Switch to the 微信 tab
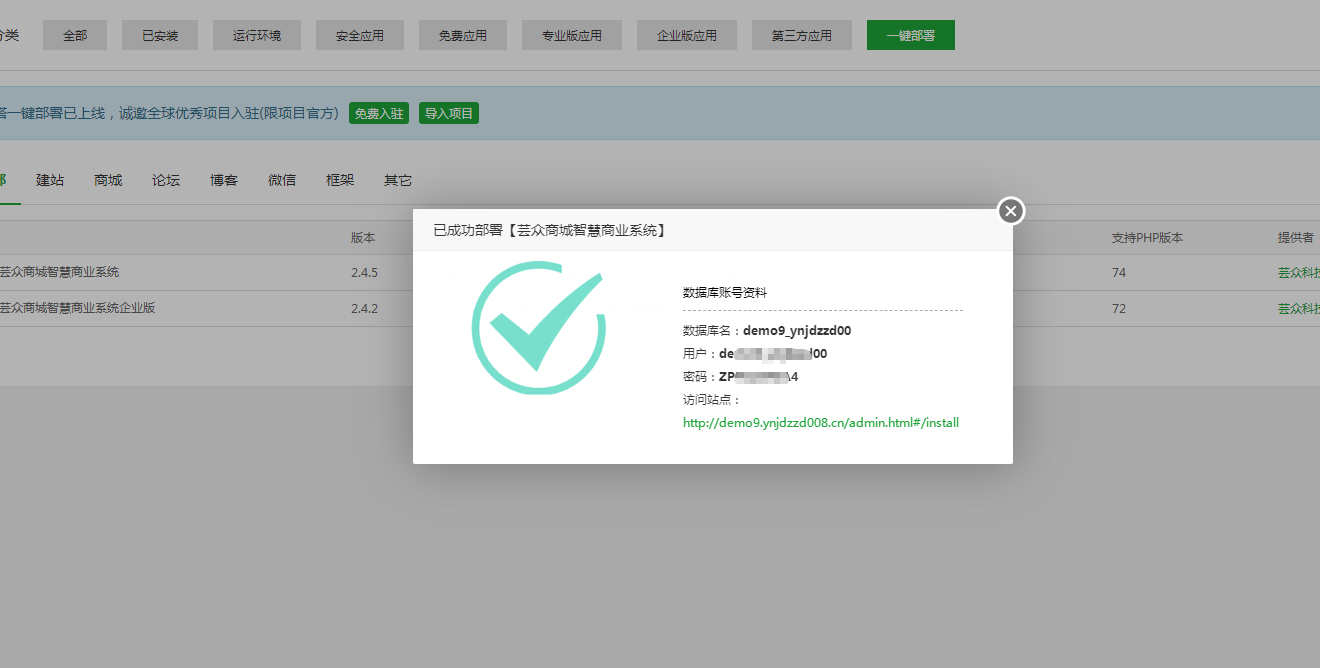Viewport: 1320px width, 668px height. [282, 180]
